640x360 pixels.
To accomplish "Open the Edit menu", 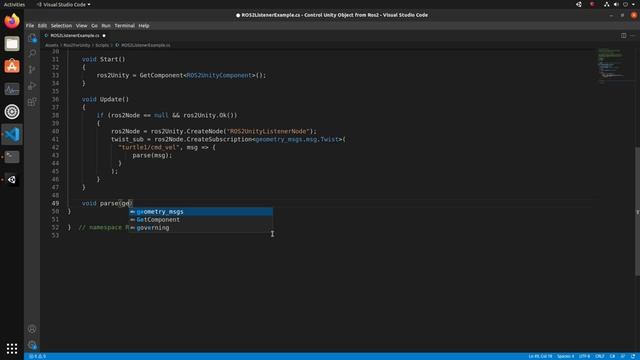I will click(x=42, y=26).
